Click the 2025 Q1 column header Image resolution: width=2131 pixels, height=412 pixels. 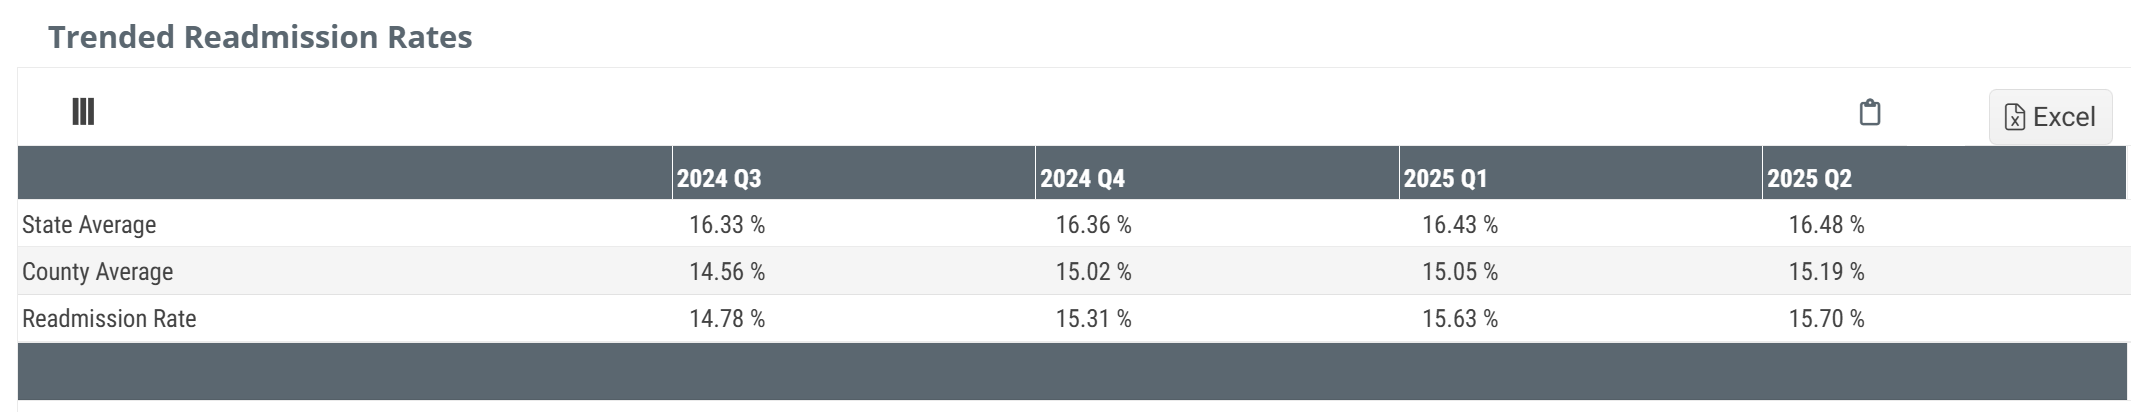click(1445, 178)
